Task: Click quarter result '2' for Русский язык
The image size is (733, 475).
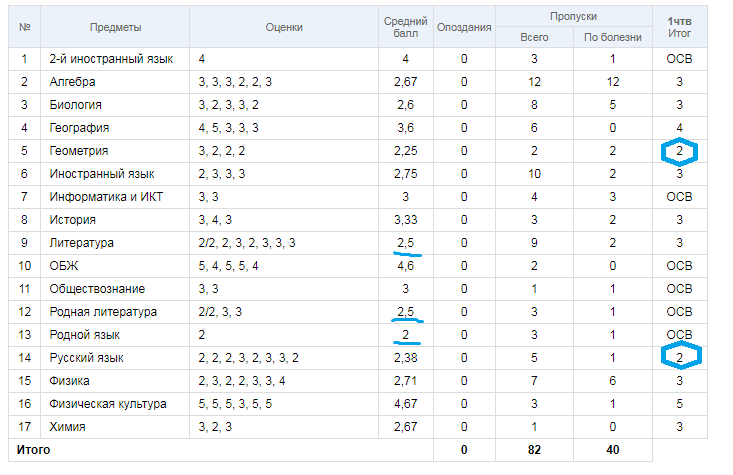Action: click(x=679, y=358)
